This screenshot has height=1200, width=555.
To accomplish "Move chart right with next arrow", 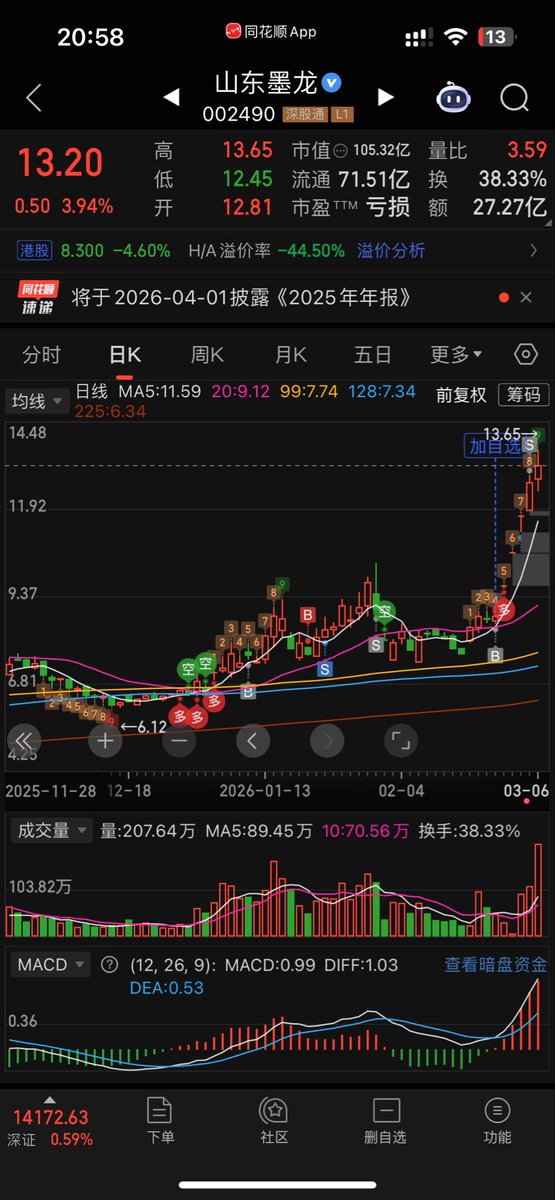I will (x=327, y=741).
